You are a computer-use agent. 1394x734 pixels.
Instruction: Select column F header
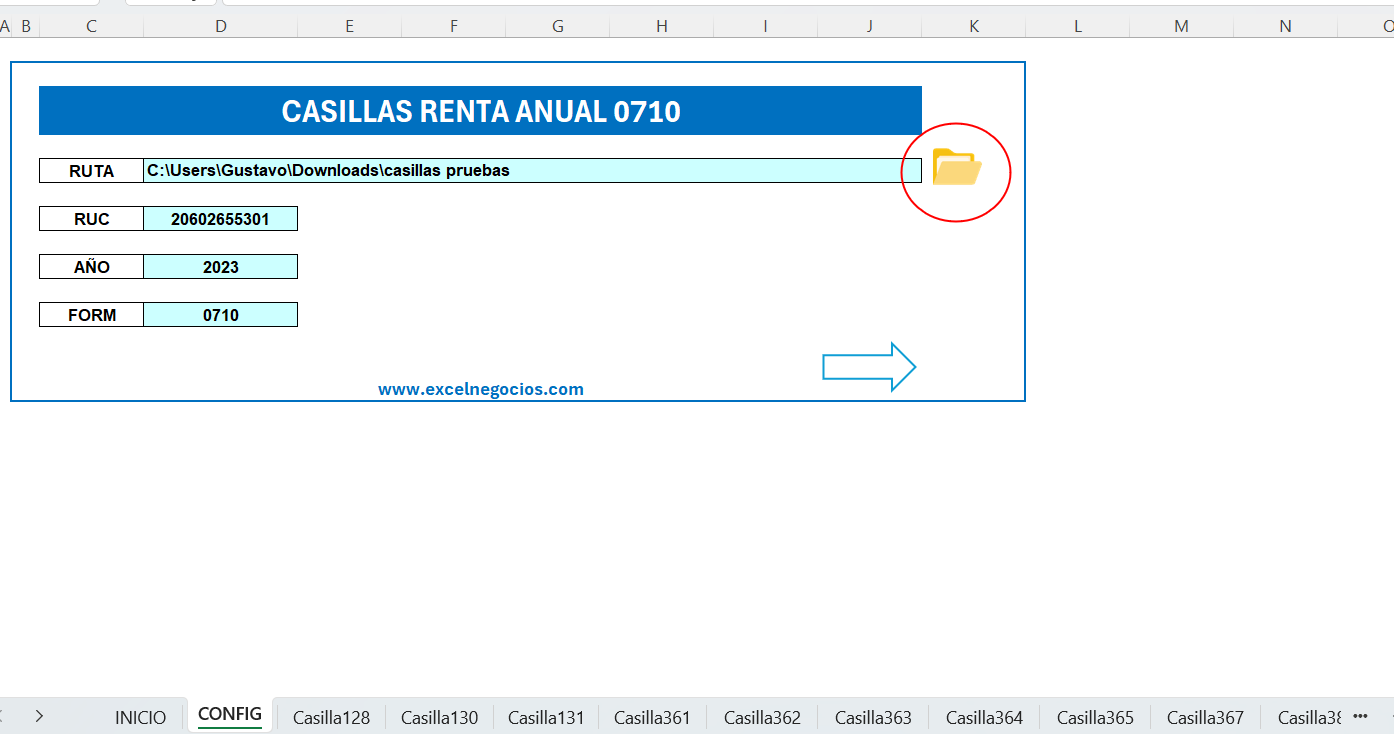[454, 26]
